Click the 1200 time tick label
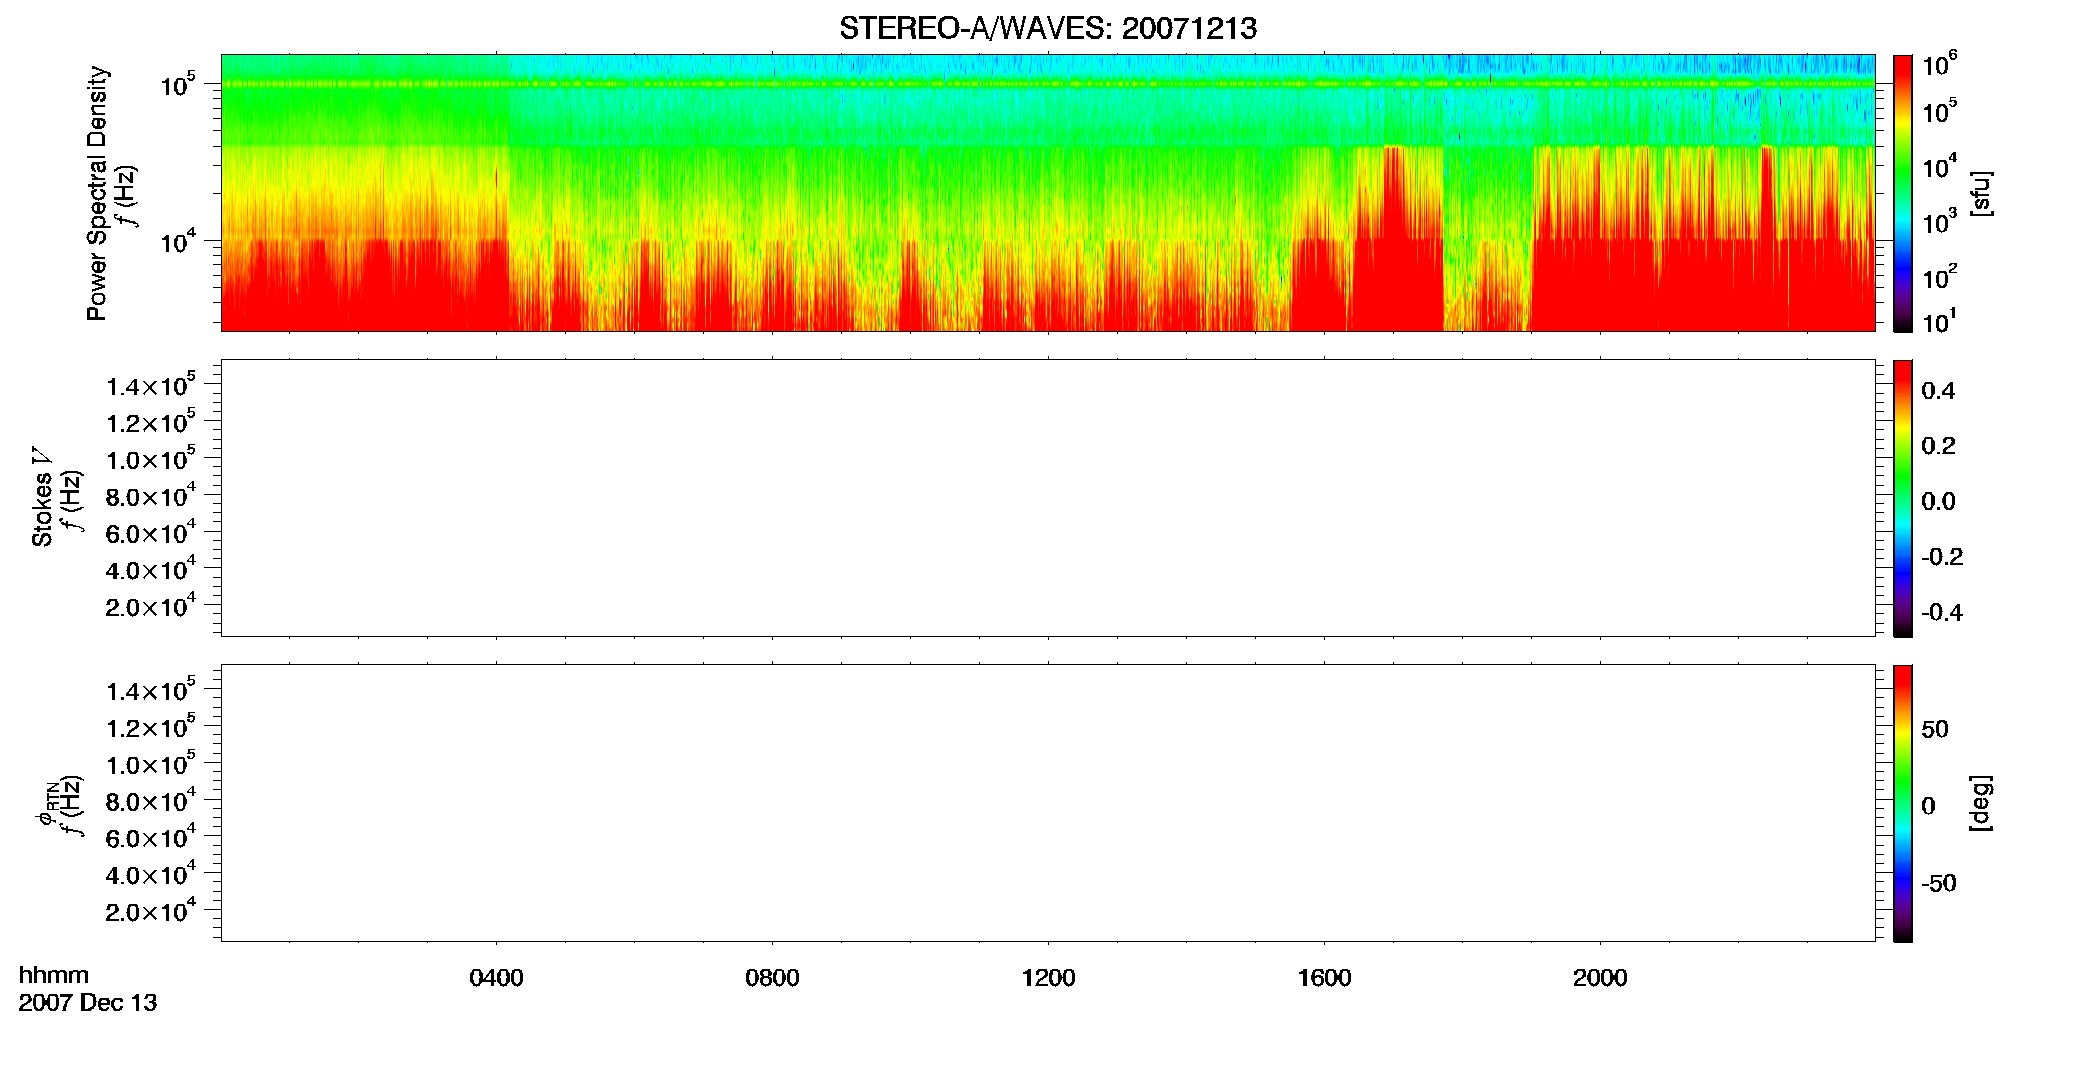 point(1048,978)
